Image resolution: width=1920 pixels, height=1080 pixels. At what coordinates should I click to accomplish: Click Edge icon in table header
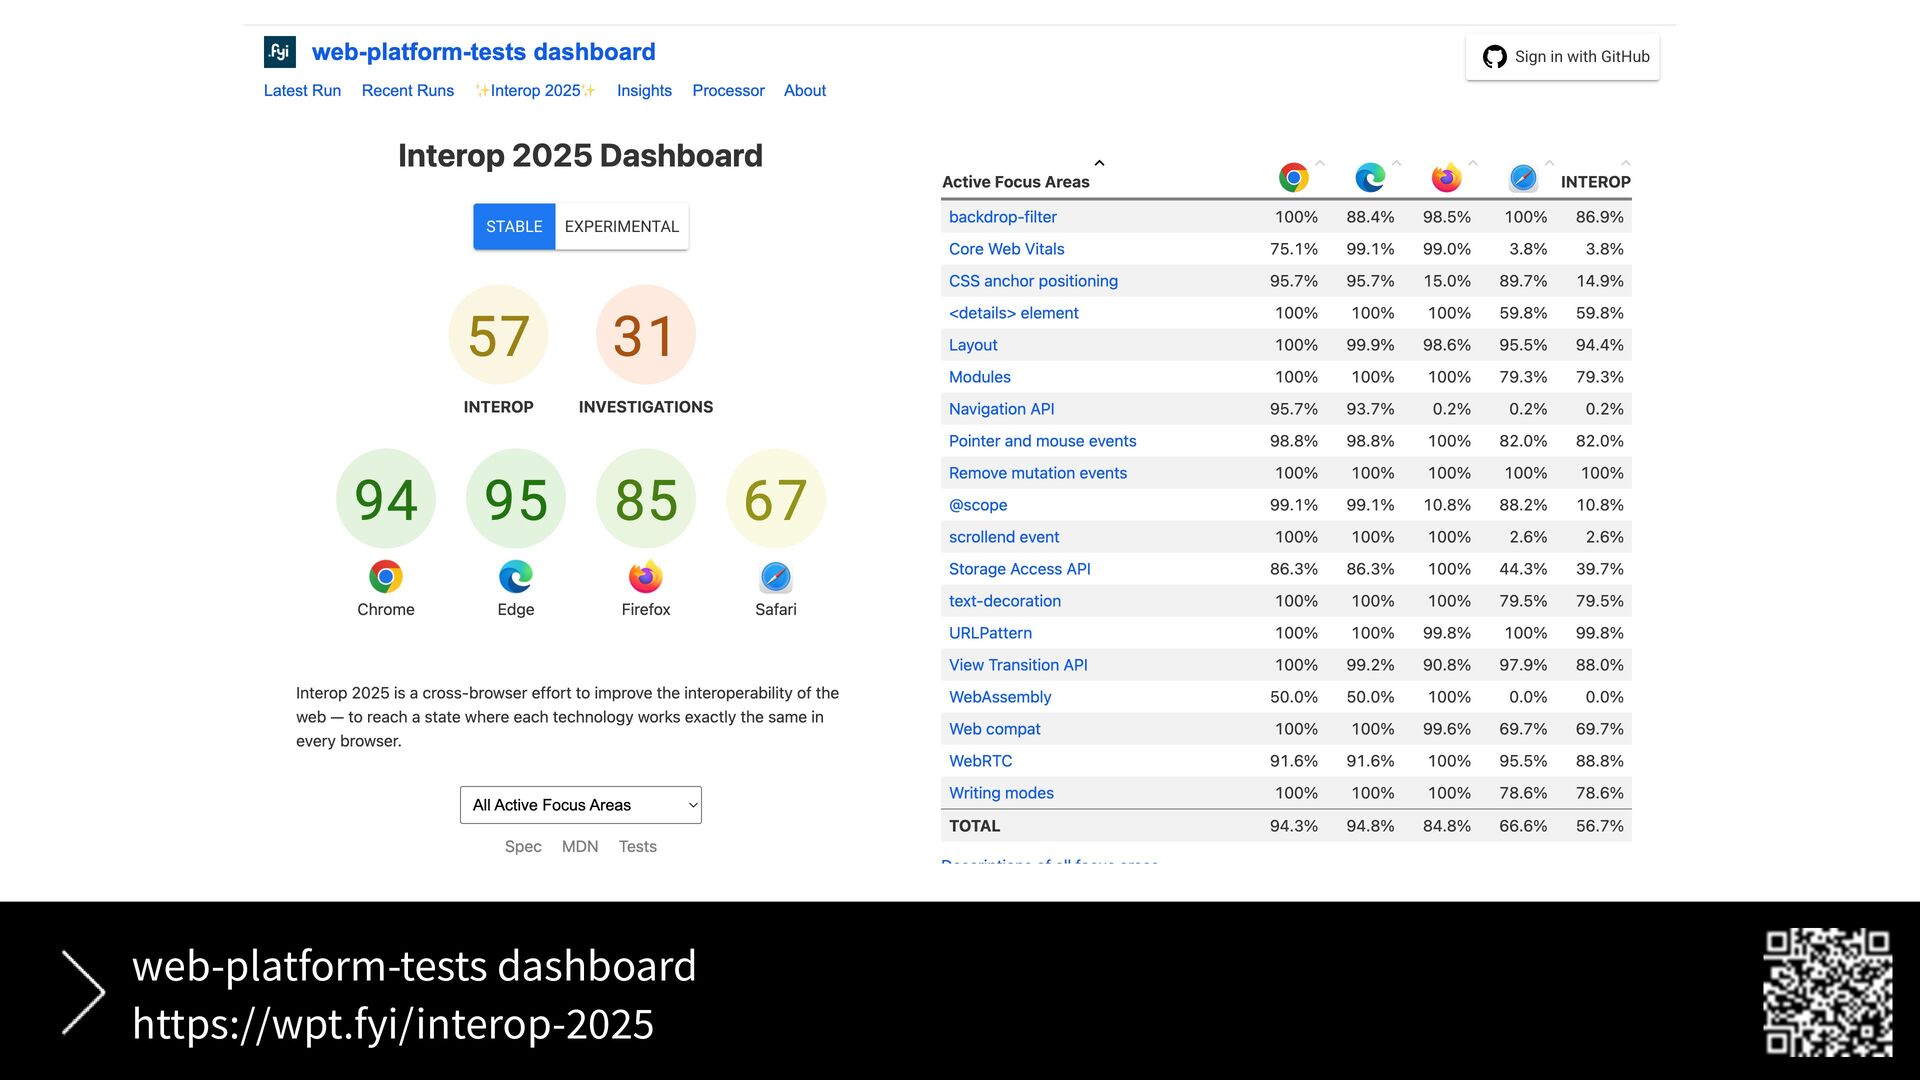point(1369,178)
